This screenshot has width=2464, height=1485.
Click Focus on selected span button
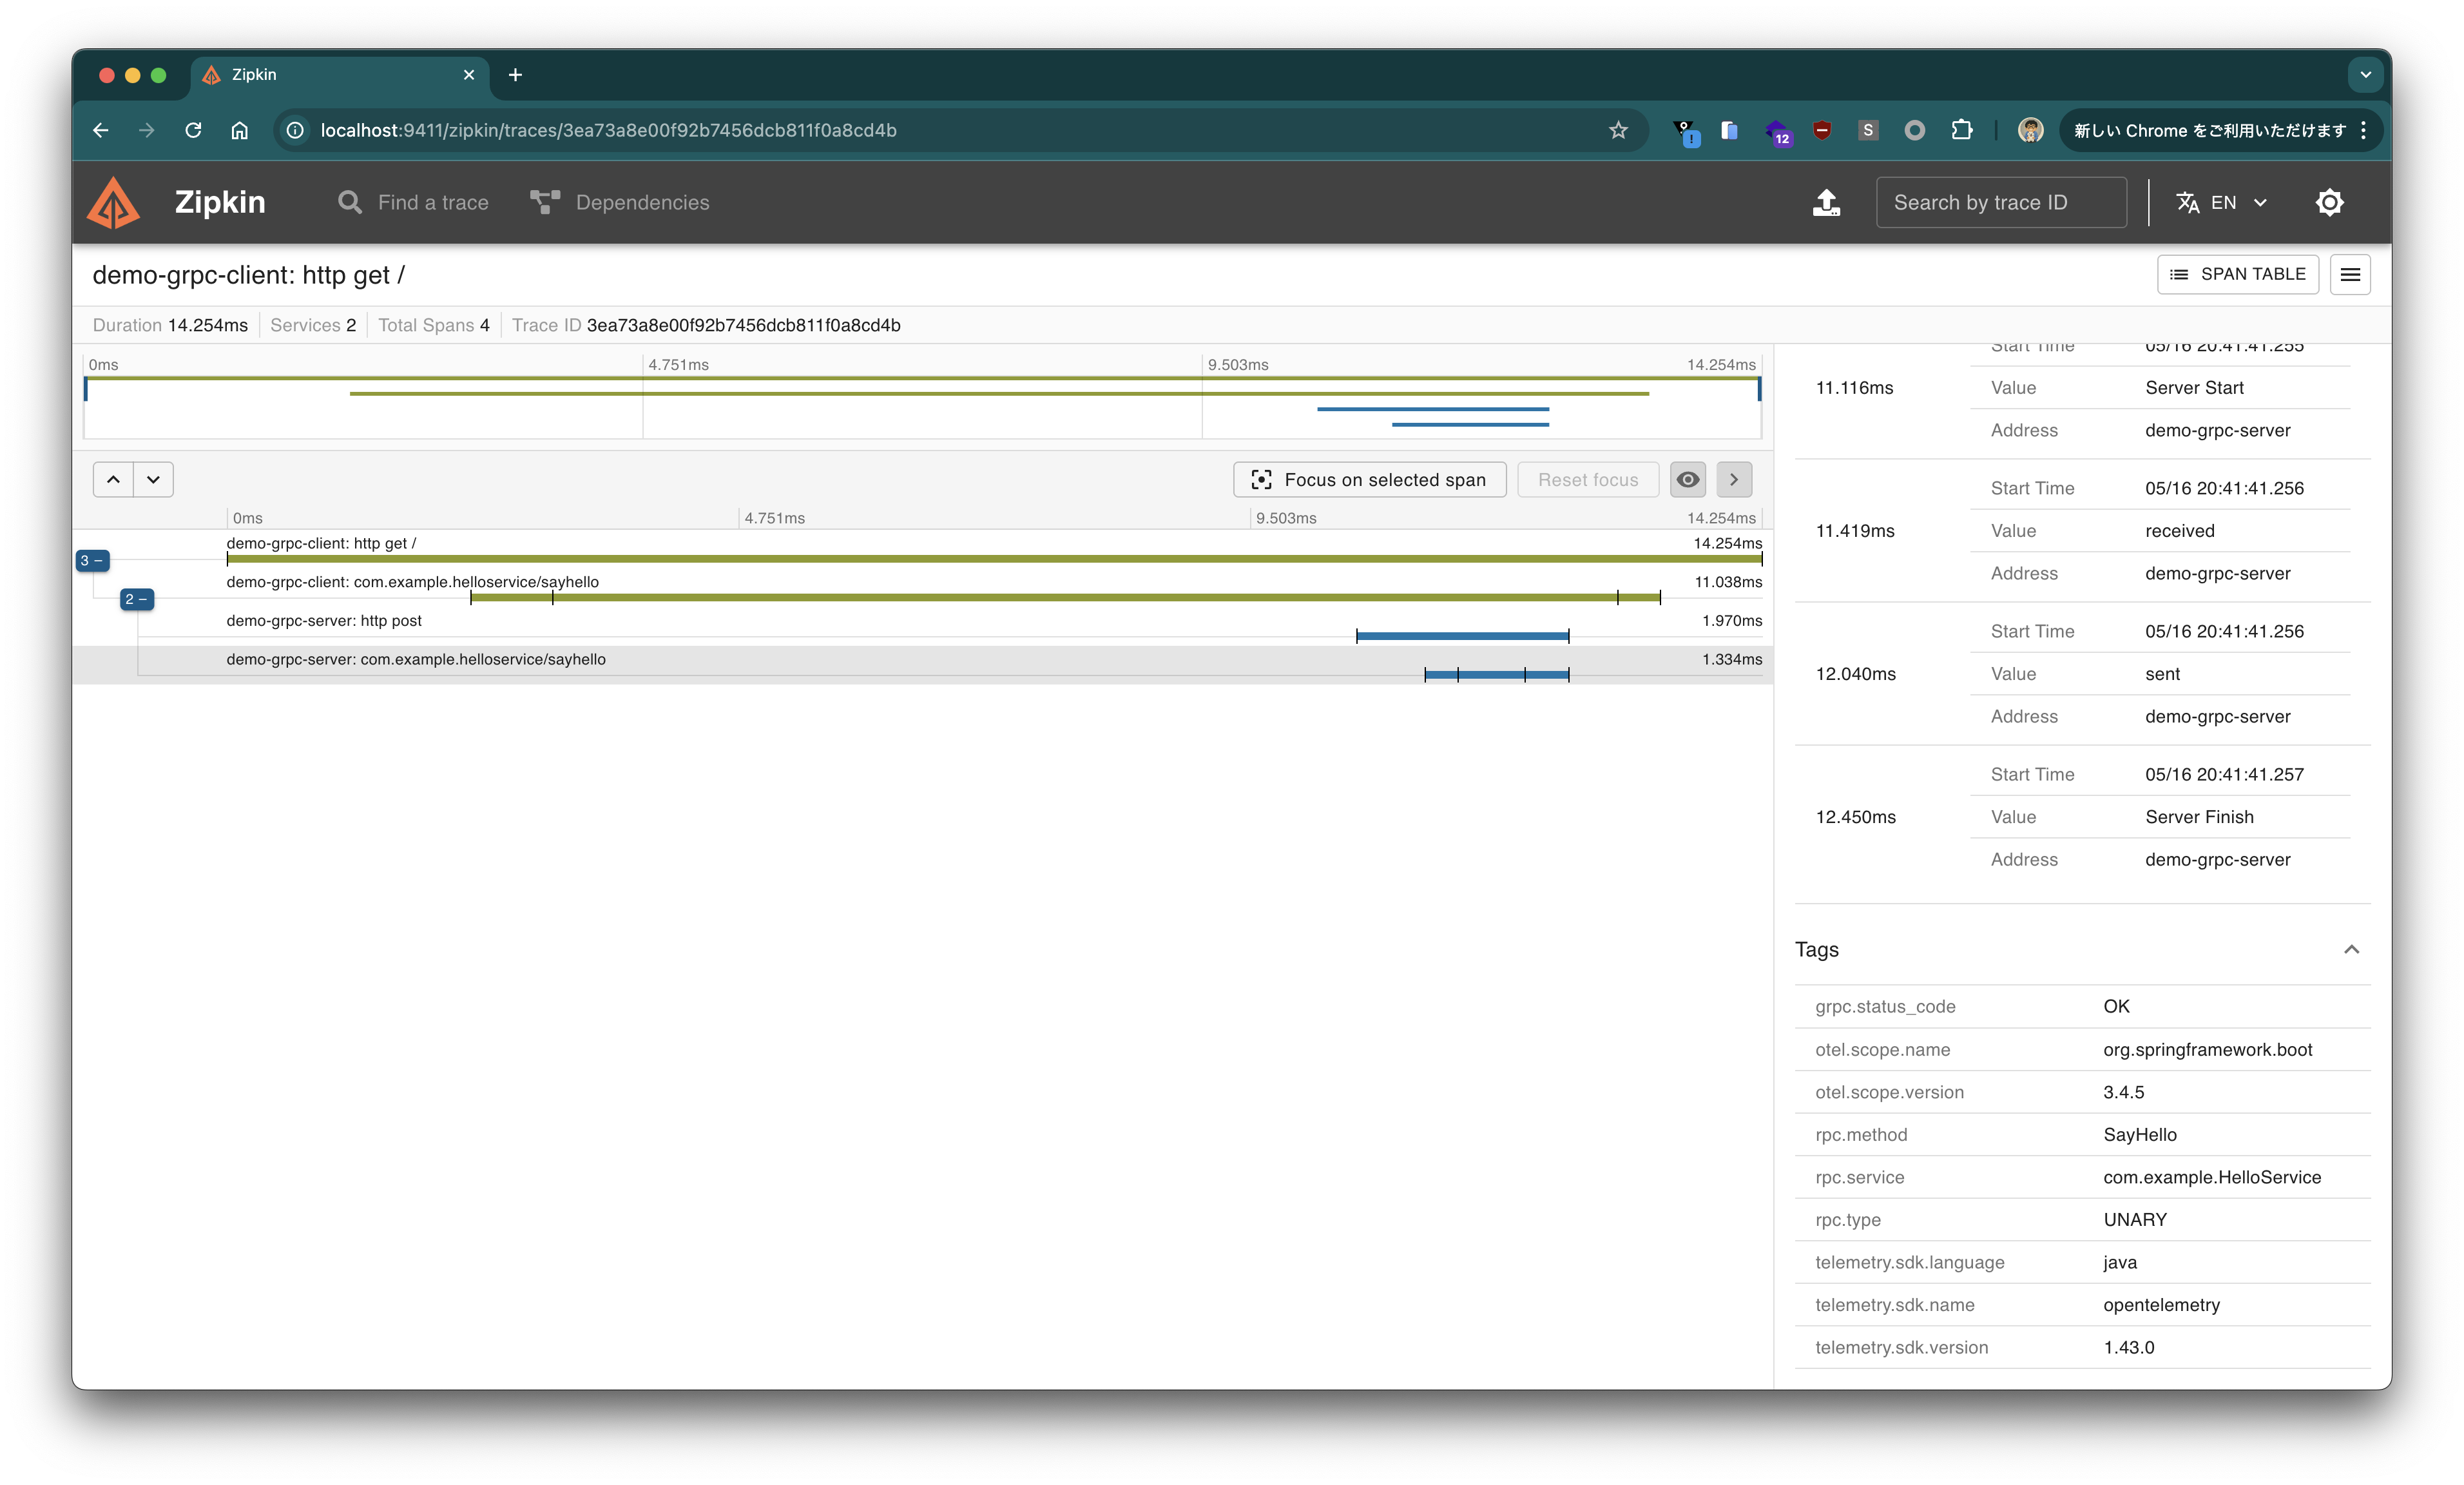(x=1369, y=479)
